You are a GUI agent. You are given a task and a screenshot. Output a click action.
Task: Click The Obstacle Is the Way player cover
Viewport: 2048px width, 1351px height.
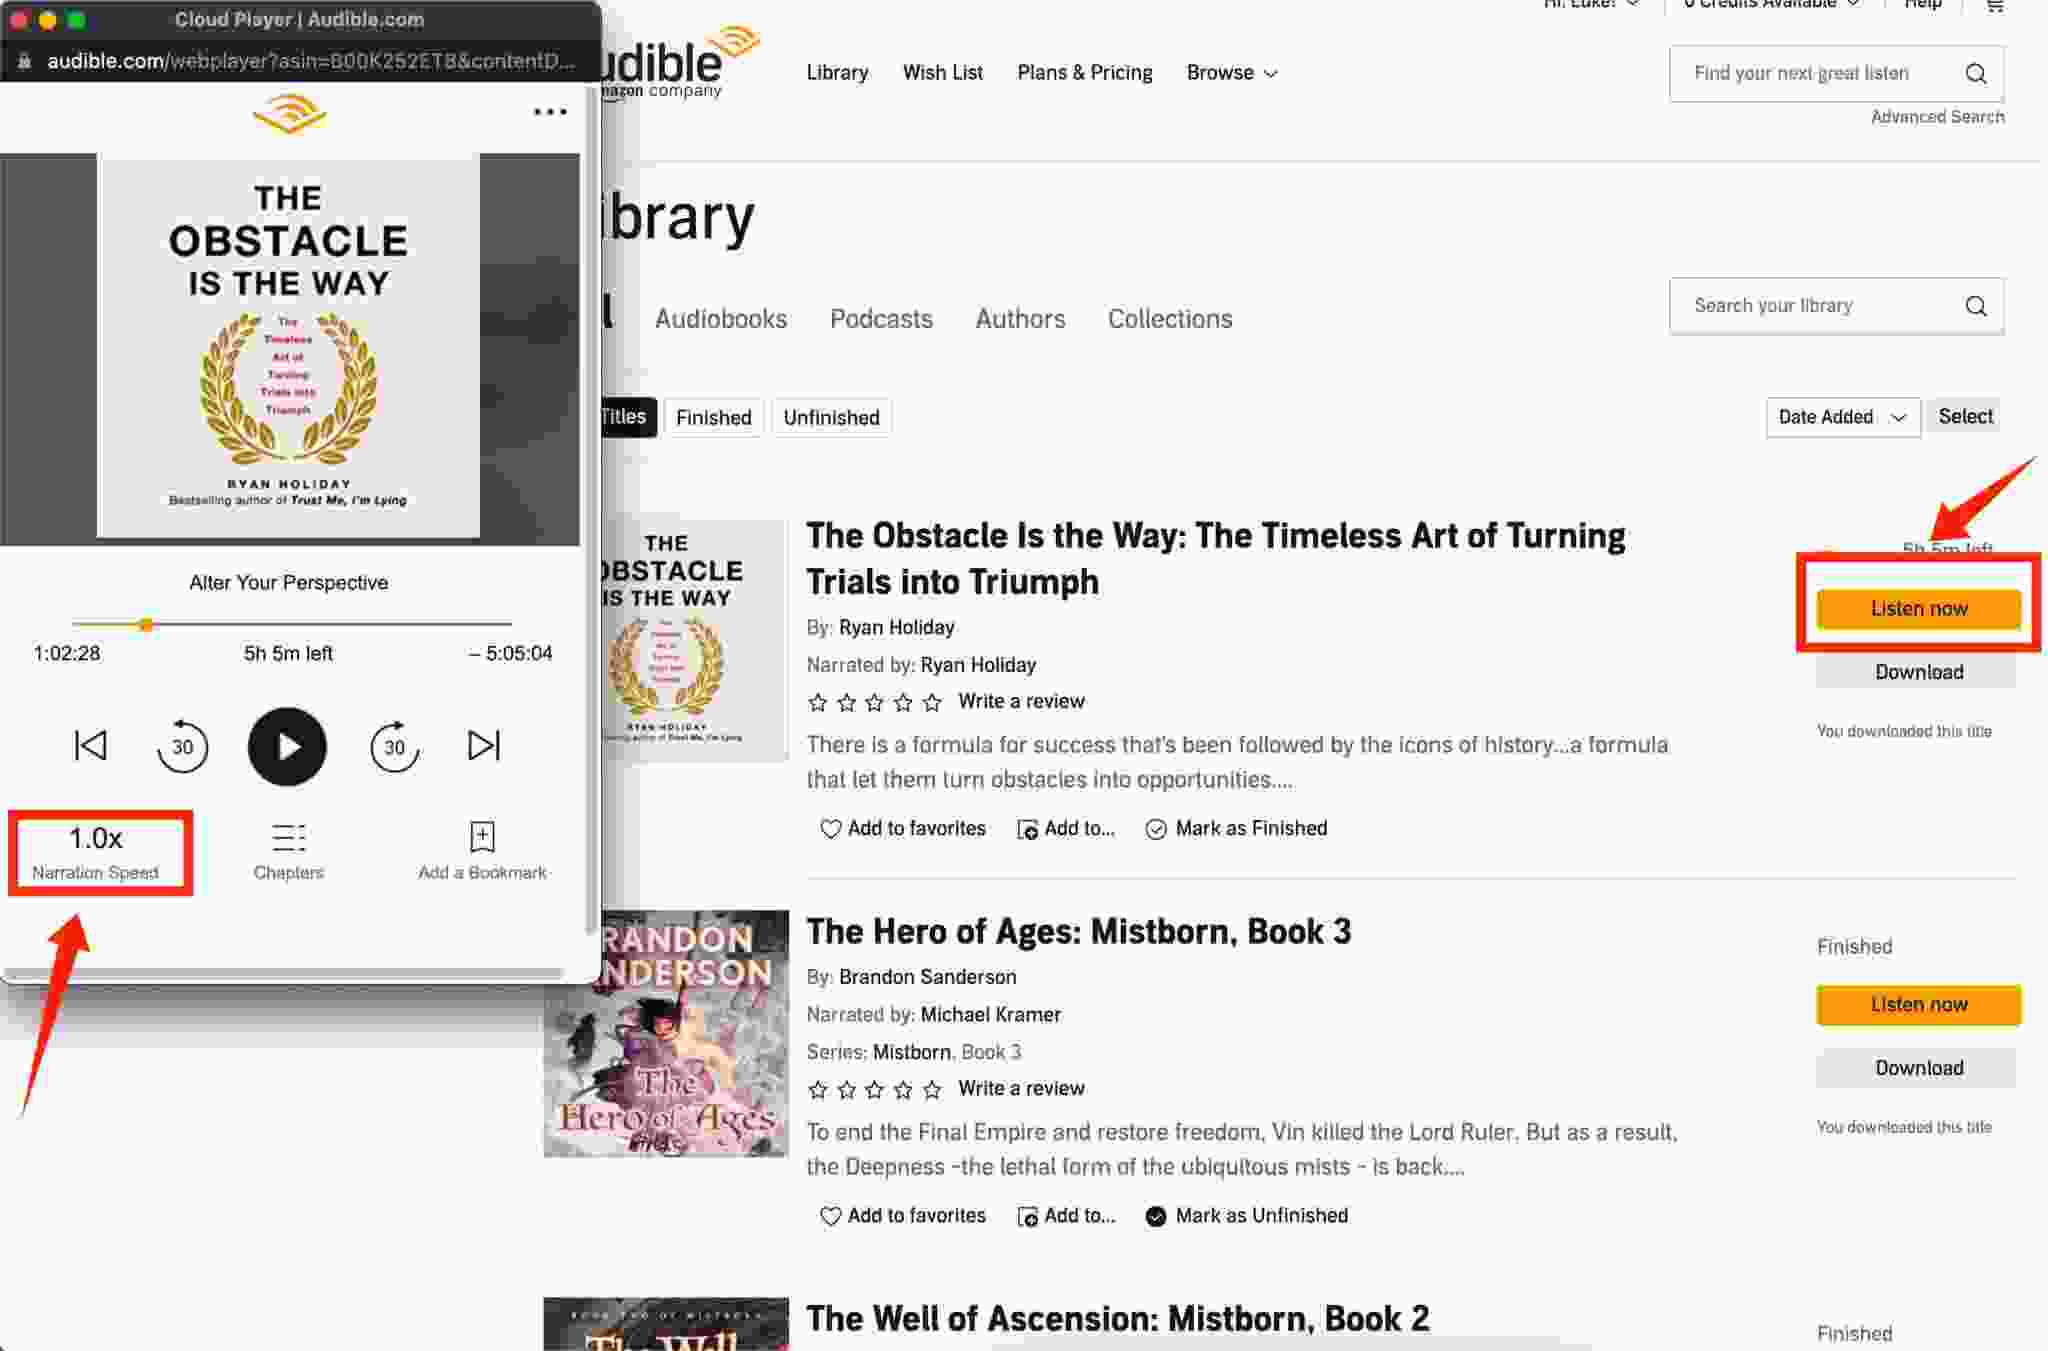(288, 346)
